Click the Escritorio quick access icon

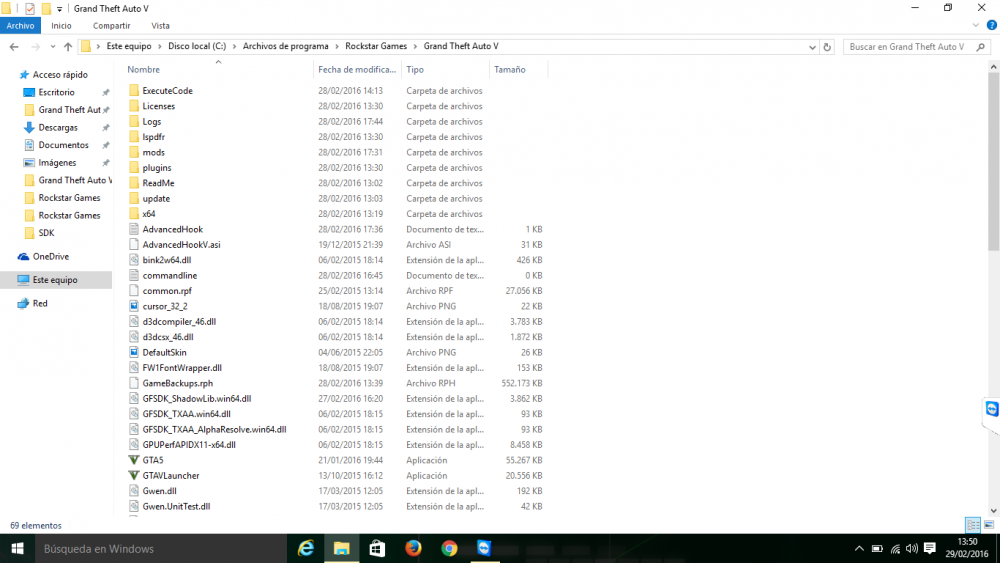29,92
